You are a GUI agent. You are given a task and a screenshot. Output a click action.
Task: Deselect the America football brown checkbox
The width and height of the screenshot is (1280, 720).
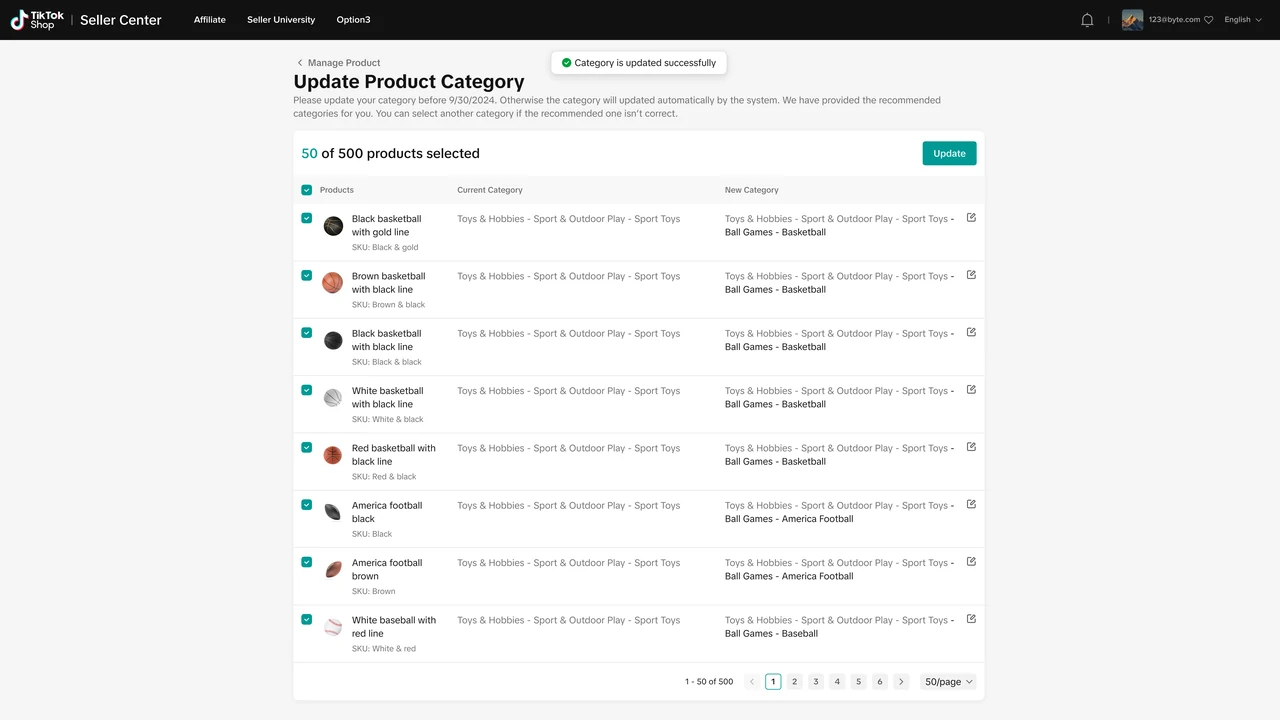click(x=307, y=562)
